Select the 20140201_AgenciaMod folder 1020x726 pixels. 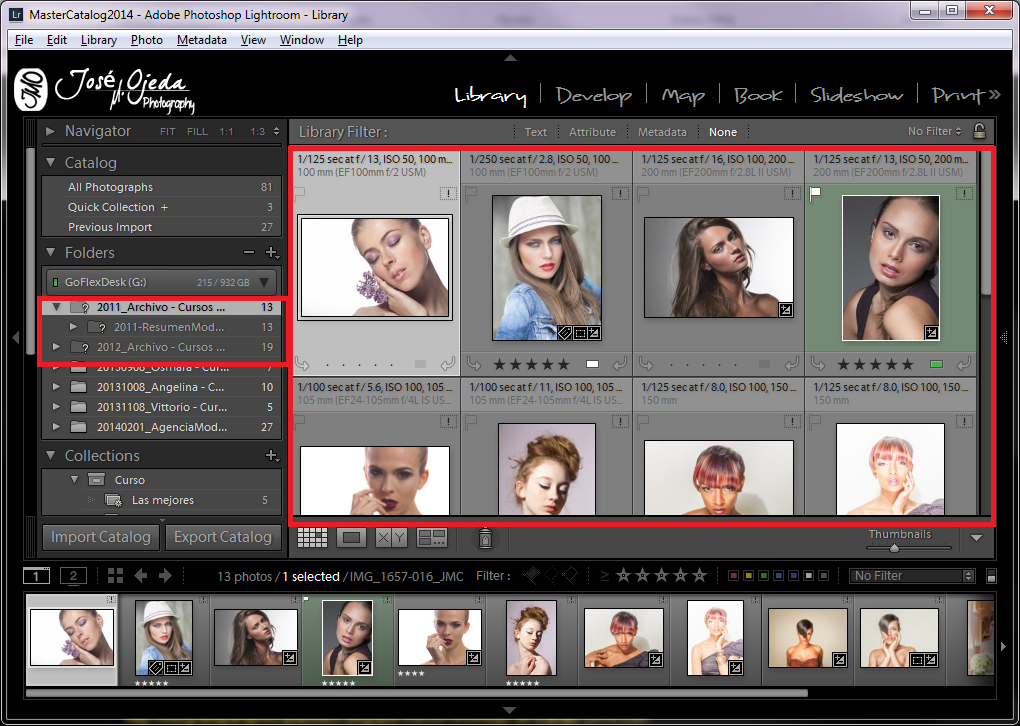click(x=161, y=427)
